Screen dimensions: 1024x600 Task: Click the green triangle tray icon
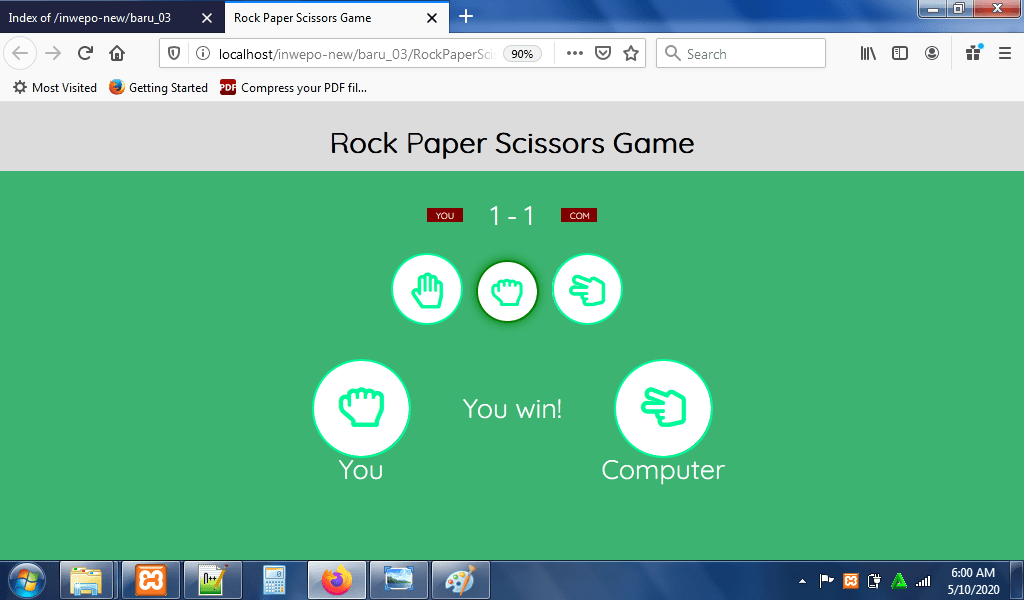point(899,580)
